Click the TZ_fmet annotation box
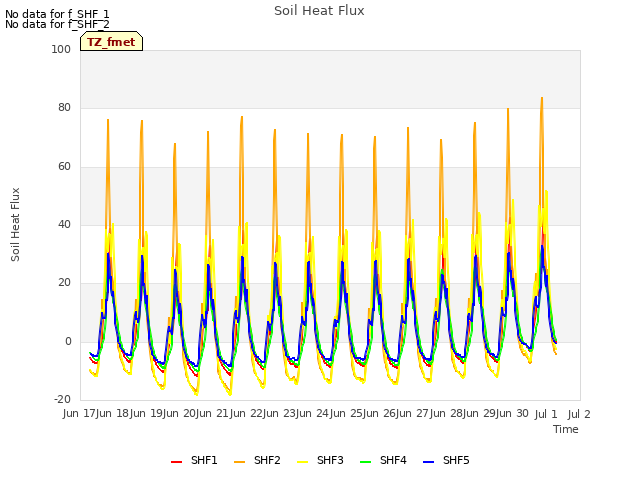 [111, 41]
